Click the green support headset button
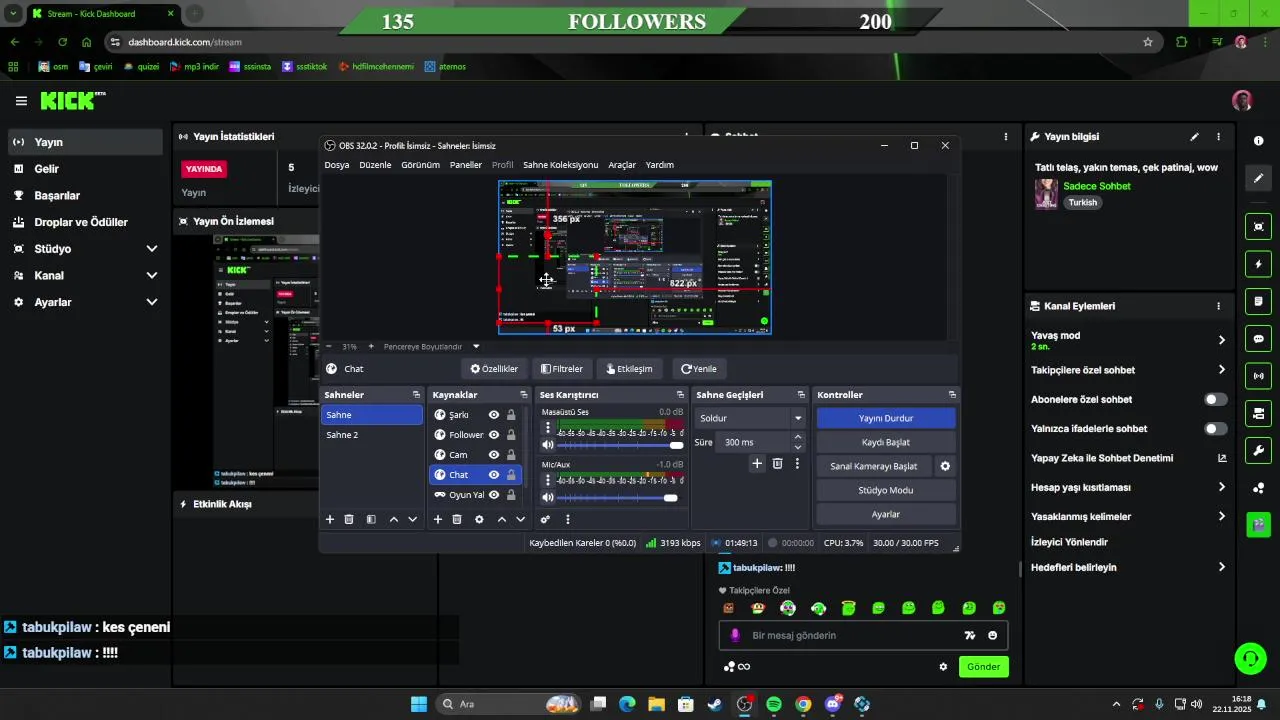Image resolution: width=1280 pixels, height=720 pixels. [1251, 658]
